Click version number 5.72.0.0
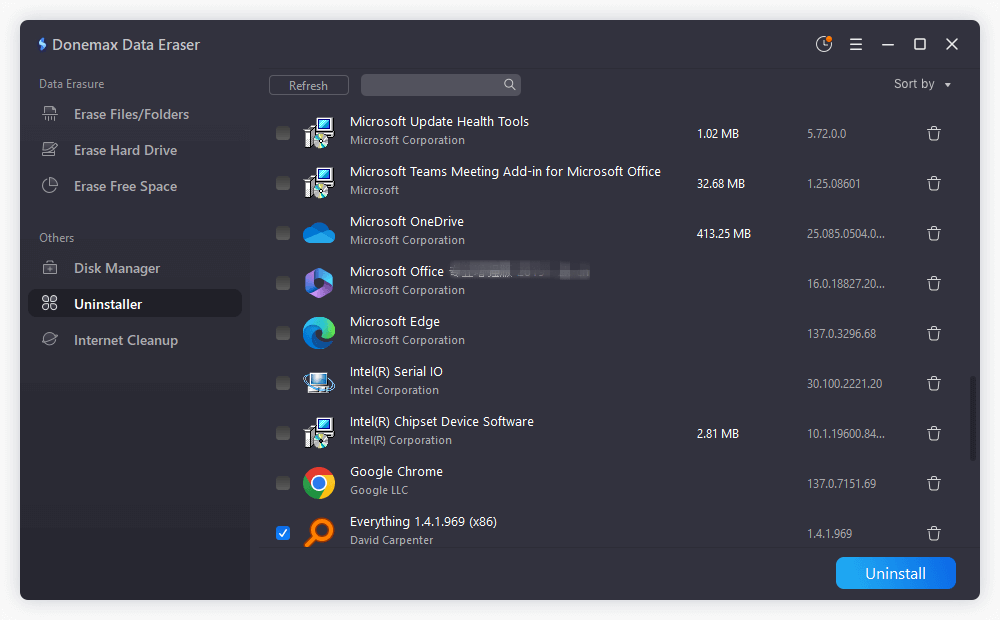 827,133
